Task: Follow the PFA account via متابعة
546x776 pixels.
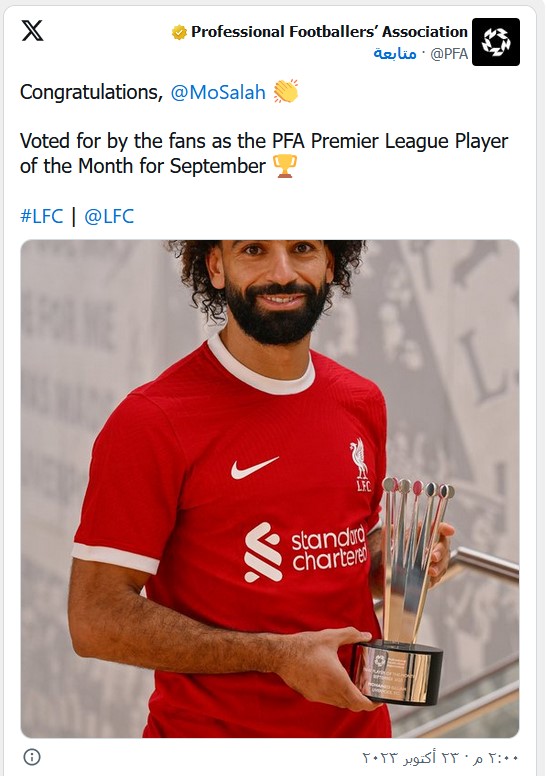Action: [x=395, y=53]
